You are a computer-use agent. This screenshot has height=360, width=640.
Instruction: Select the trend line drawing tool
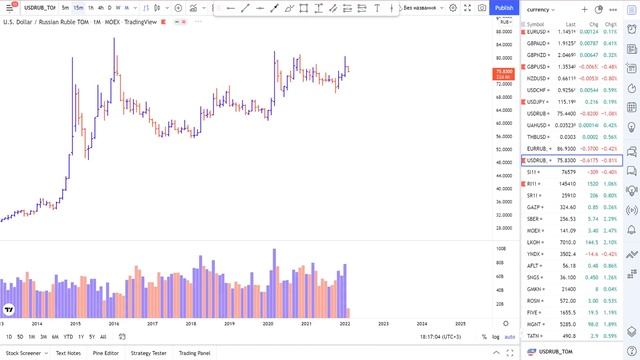pos(245,8)
